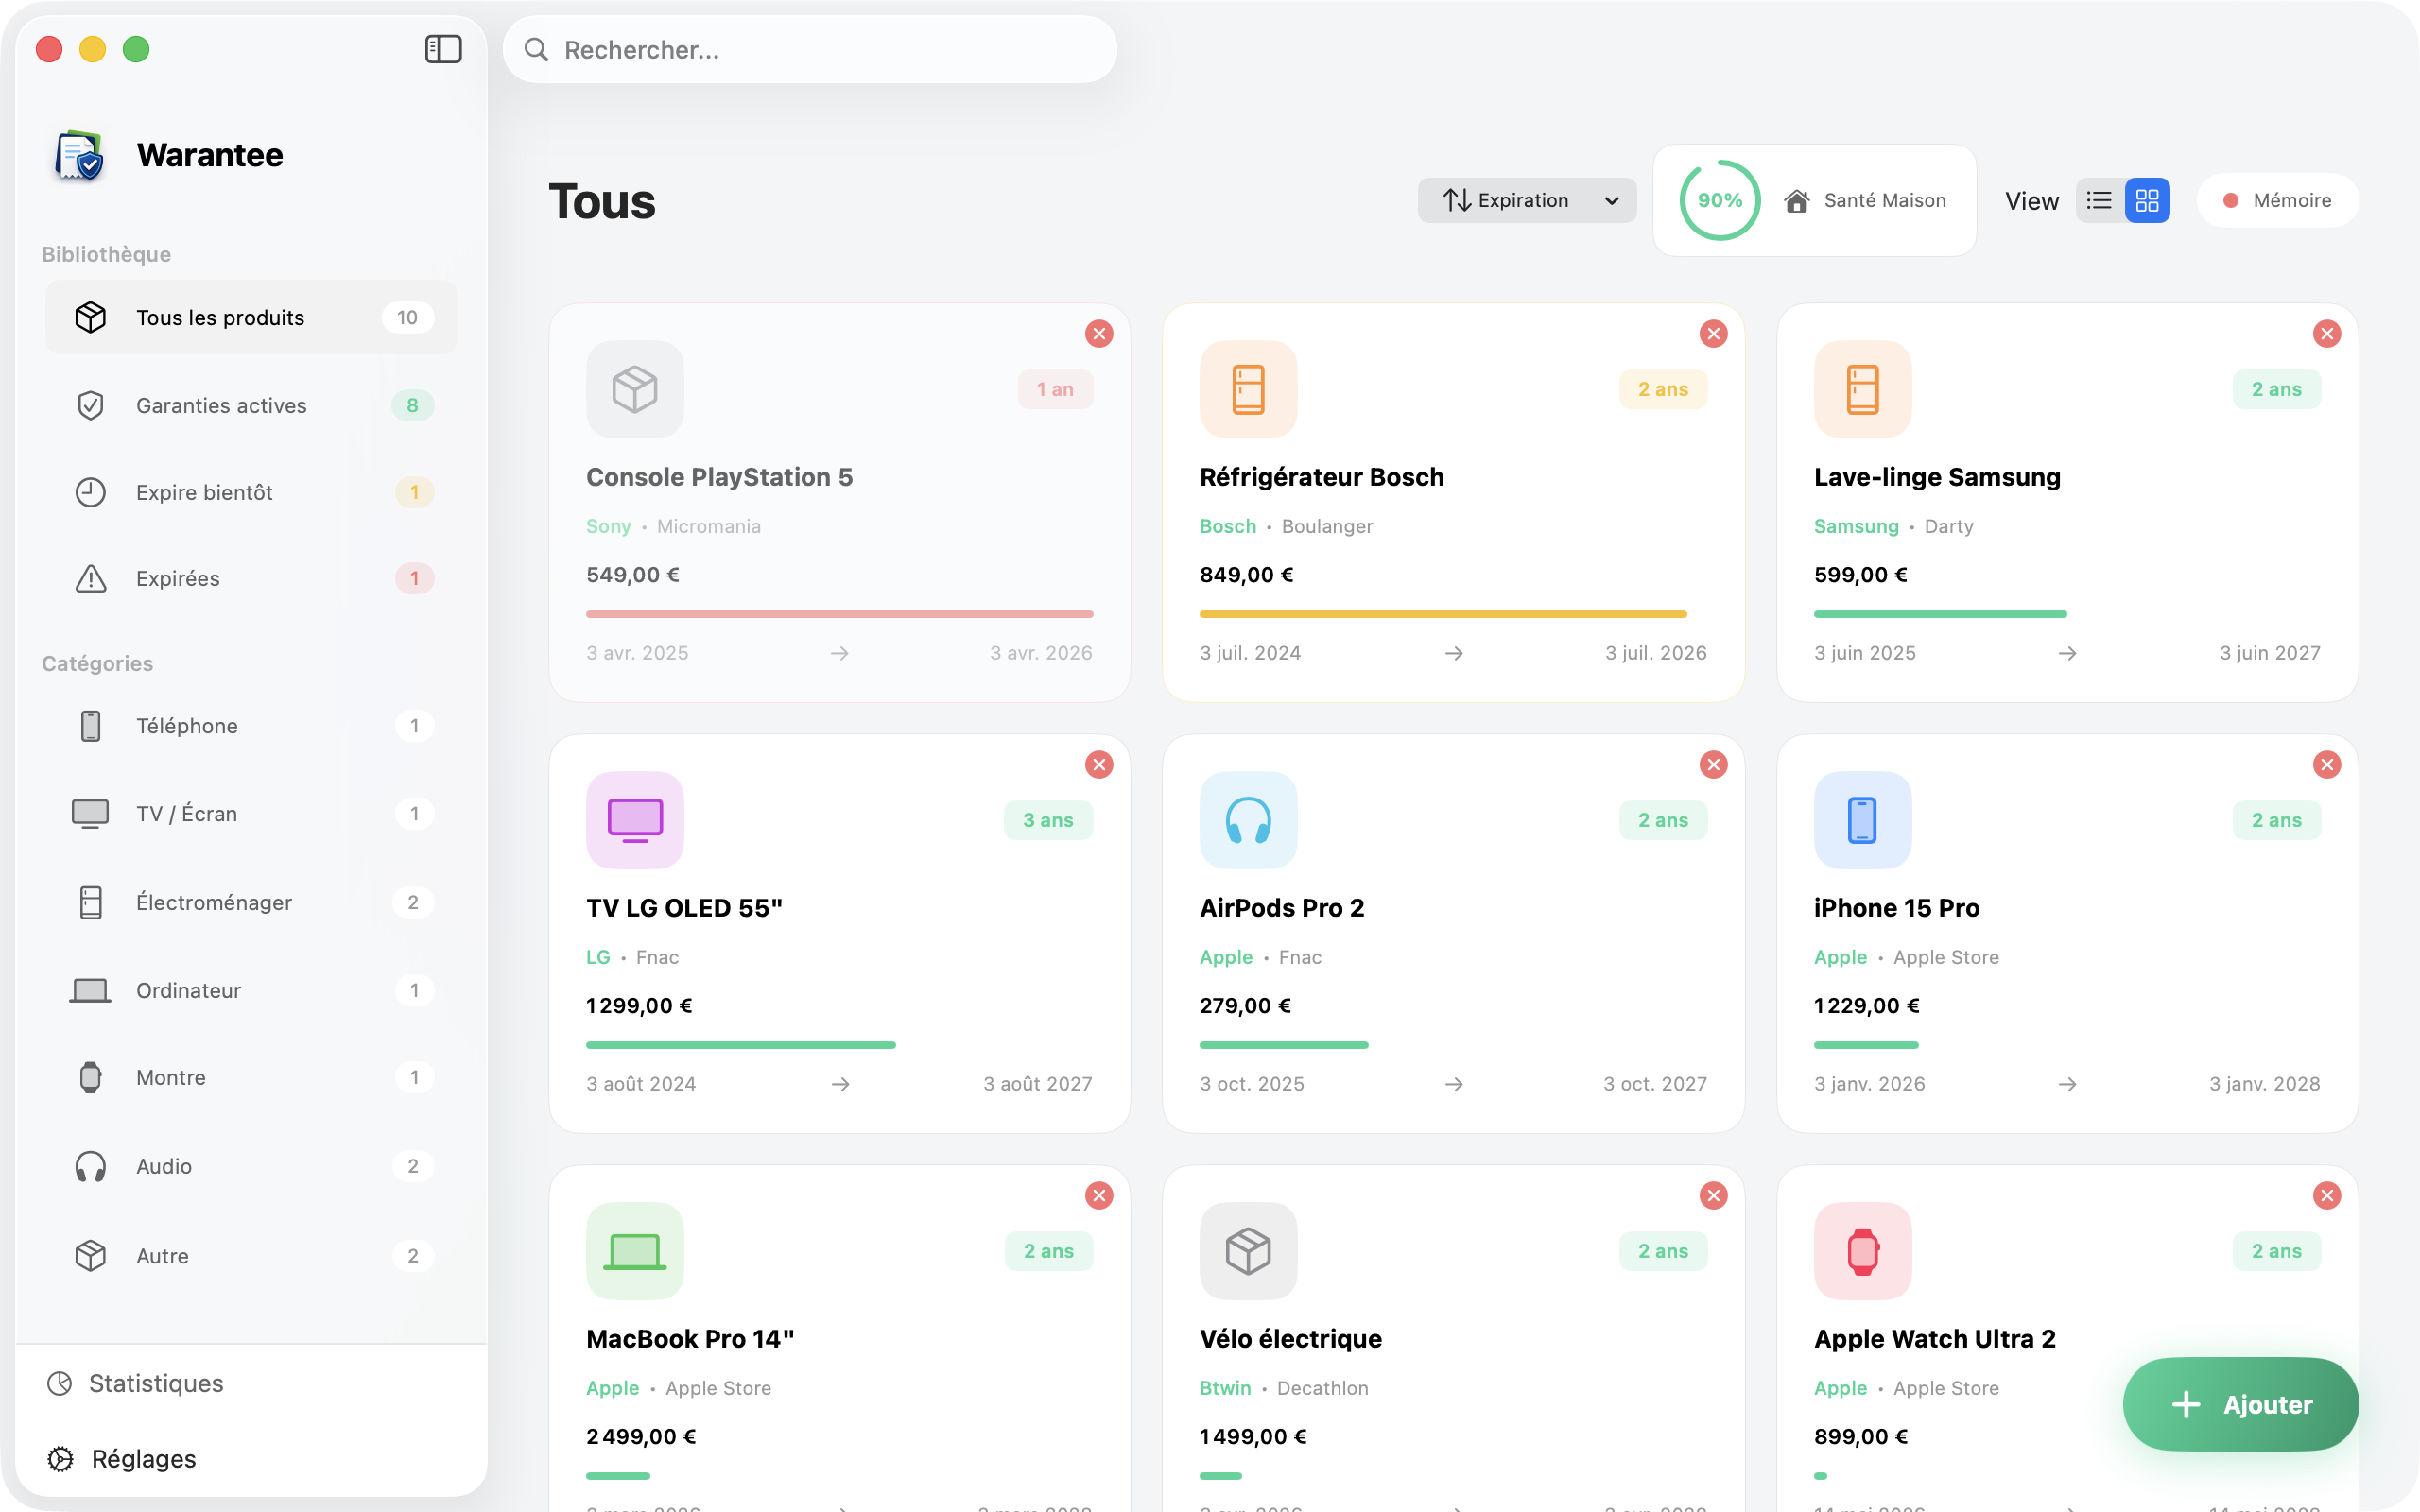The image size is (2420, 1512).
Task: Click the Samsung brand link
Action: click(x=1856, y=526)
